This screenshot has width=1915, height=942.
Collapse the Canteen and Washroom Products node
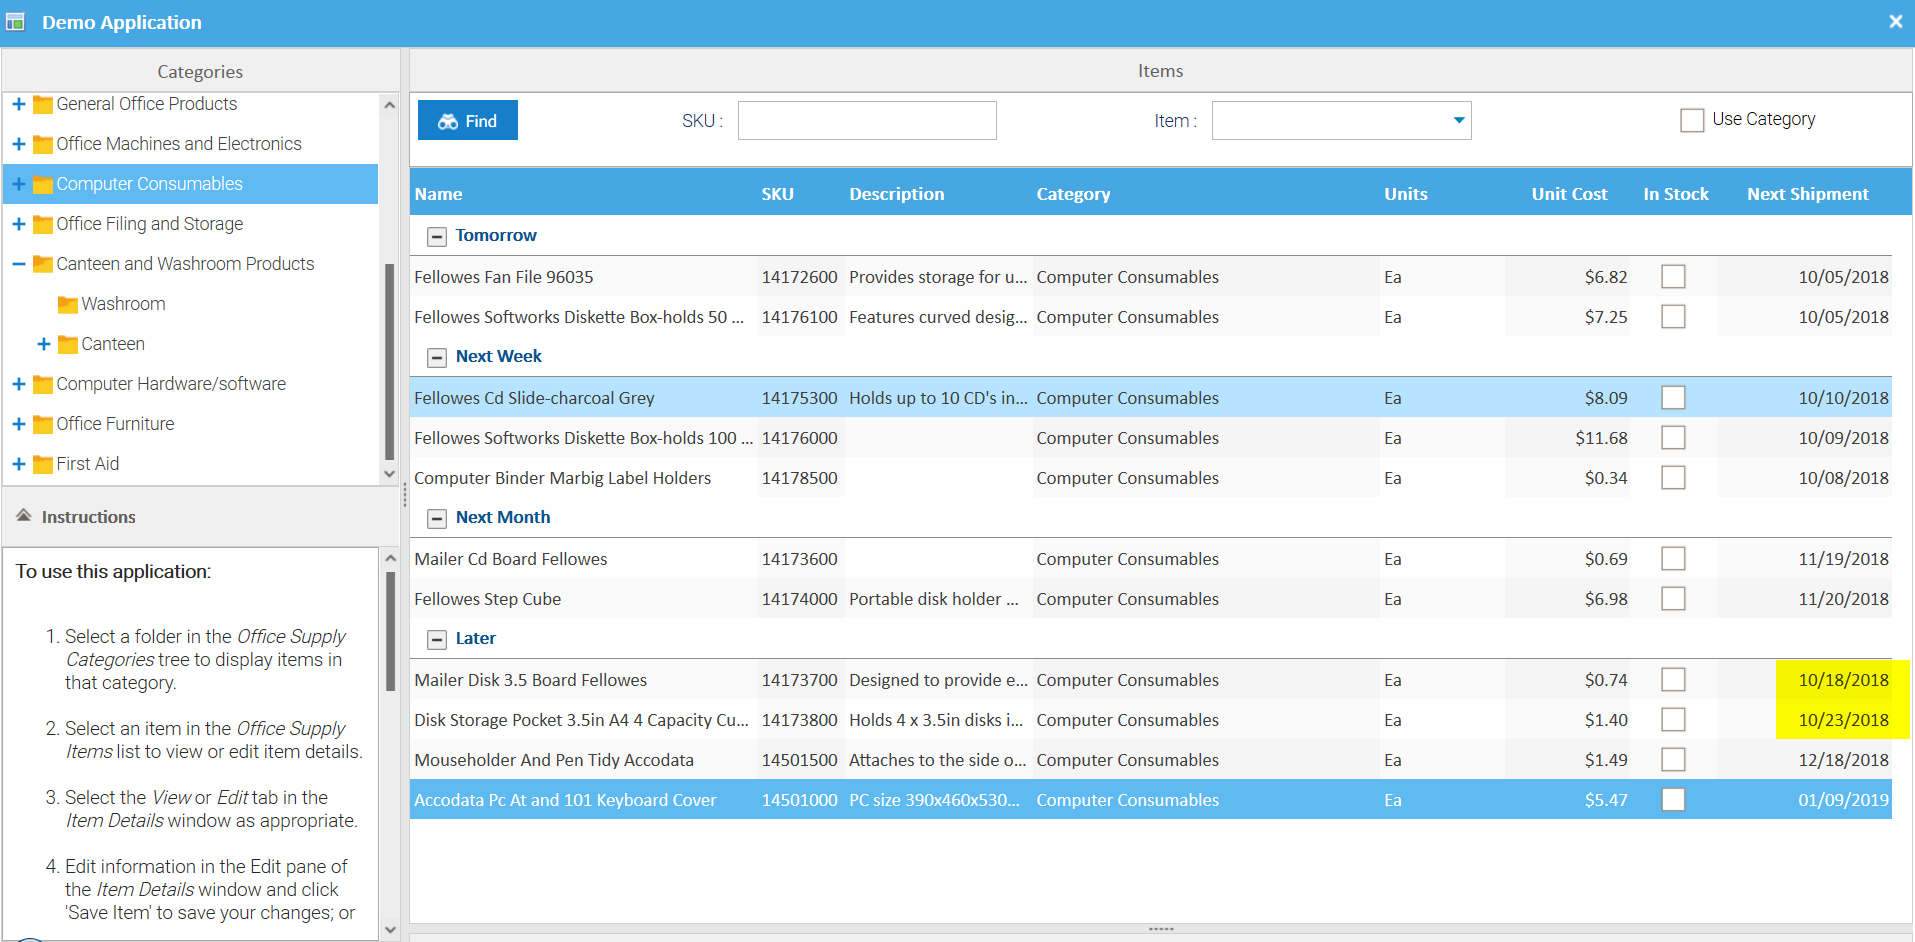point(19,264)
